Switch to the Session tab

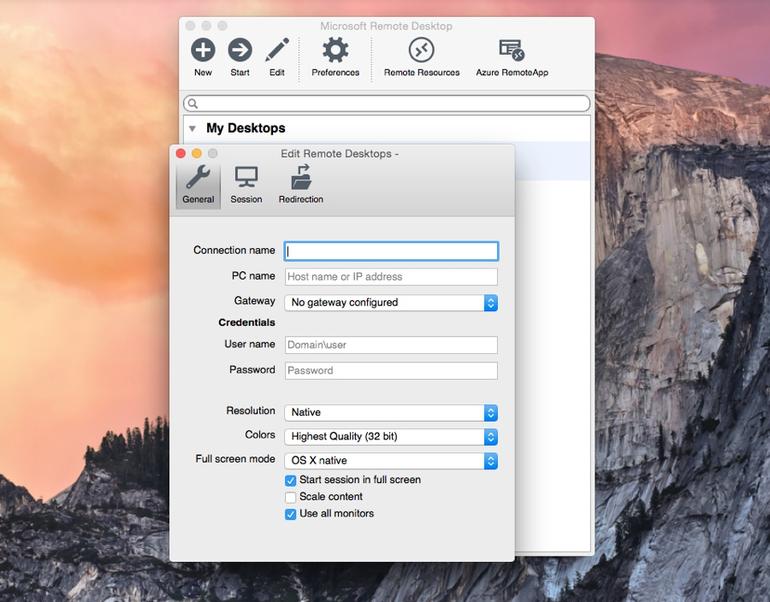(x=246, y=185)
